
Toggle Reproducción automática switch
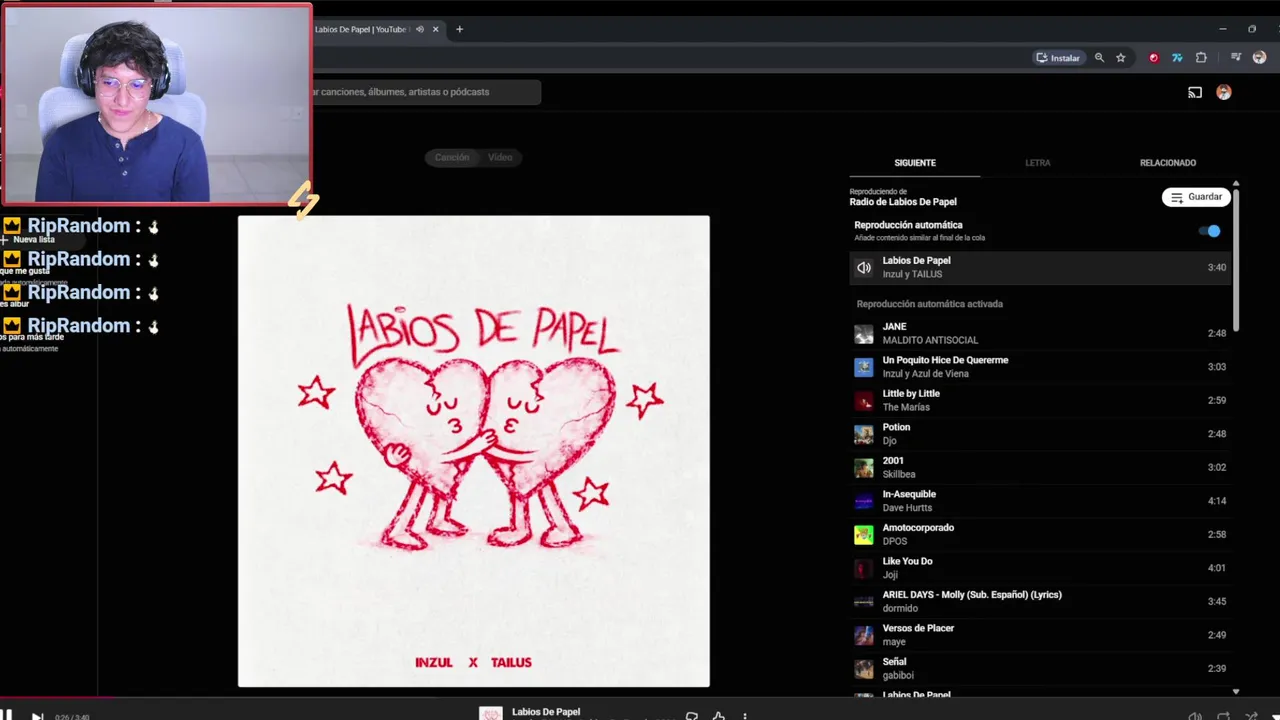(x=1210, y=231)
